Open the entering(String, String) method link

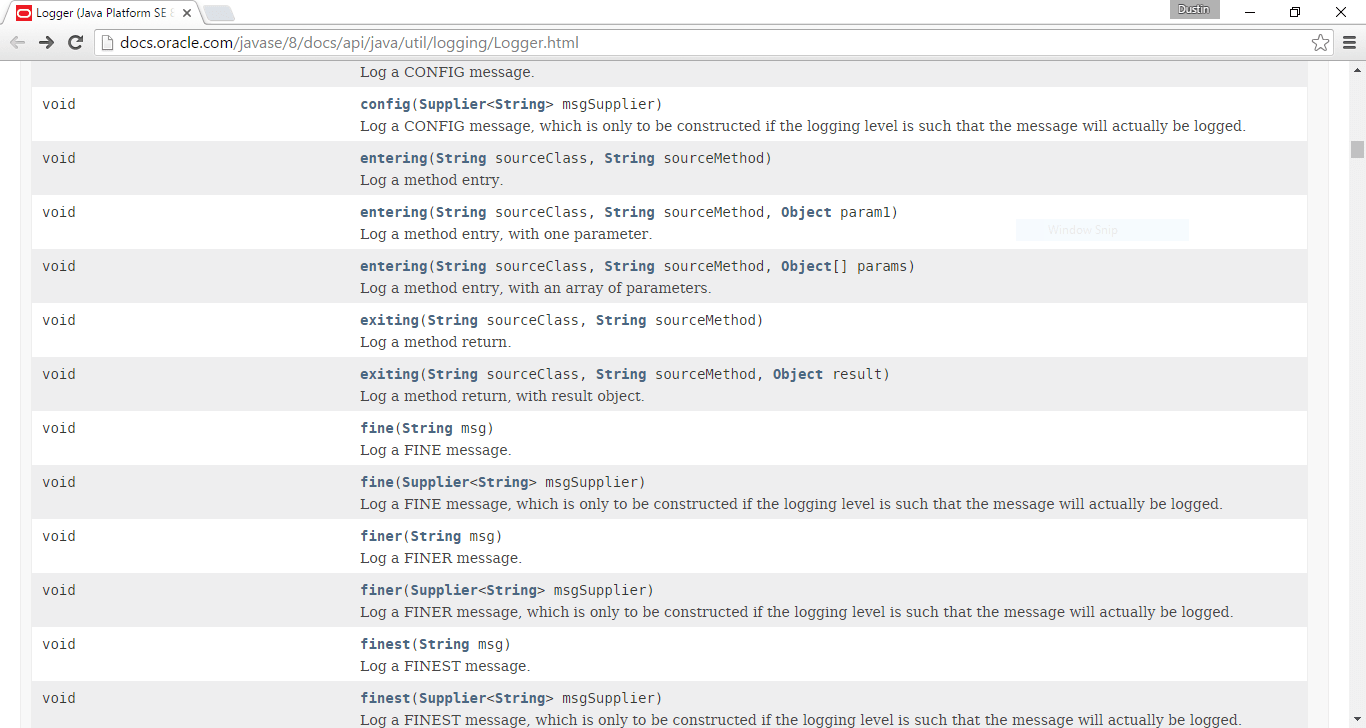pos(391,157)
